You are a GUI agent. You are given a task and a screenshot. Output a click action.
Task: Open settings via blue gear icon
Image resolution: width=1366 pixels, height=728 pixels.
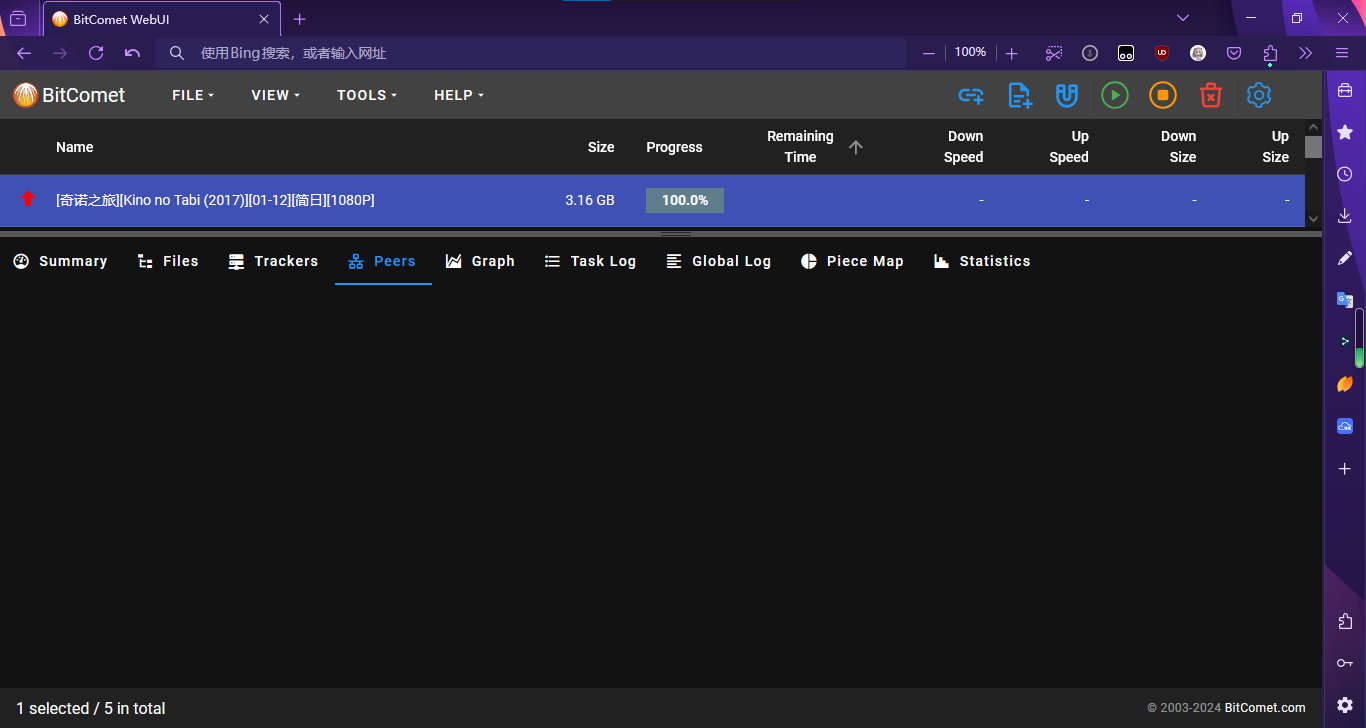(x=1258, y=95)
